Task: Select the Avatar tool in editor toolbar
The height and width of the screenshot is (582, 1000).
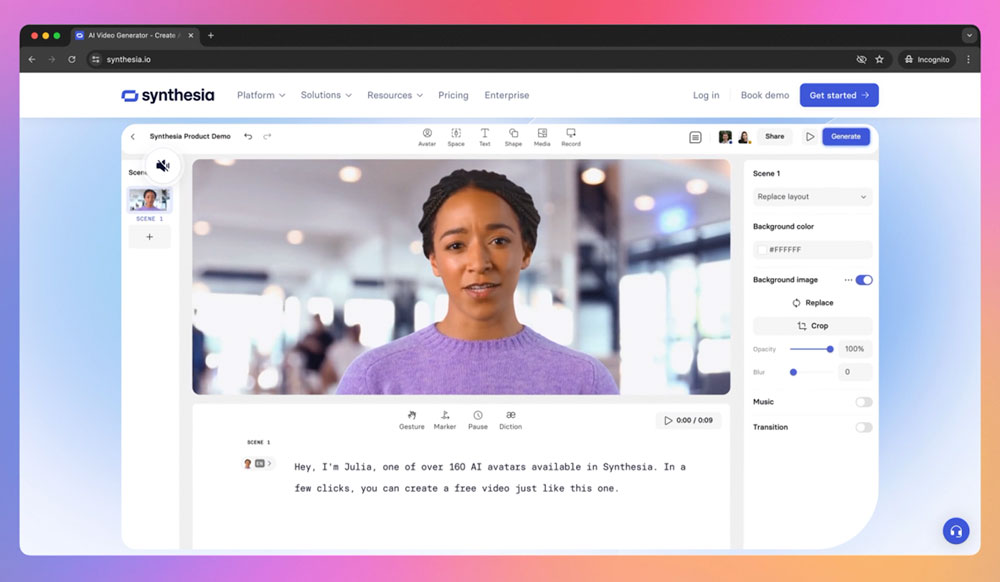Action: coord(427,137)
